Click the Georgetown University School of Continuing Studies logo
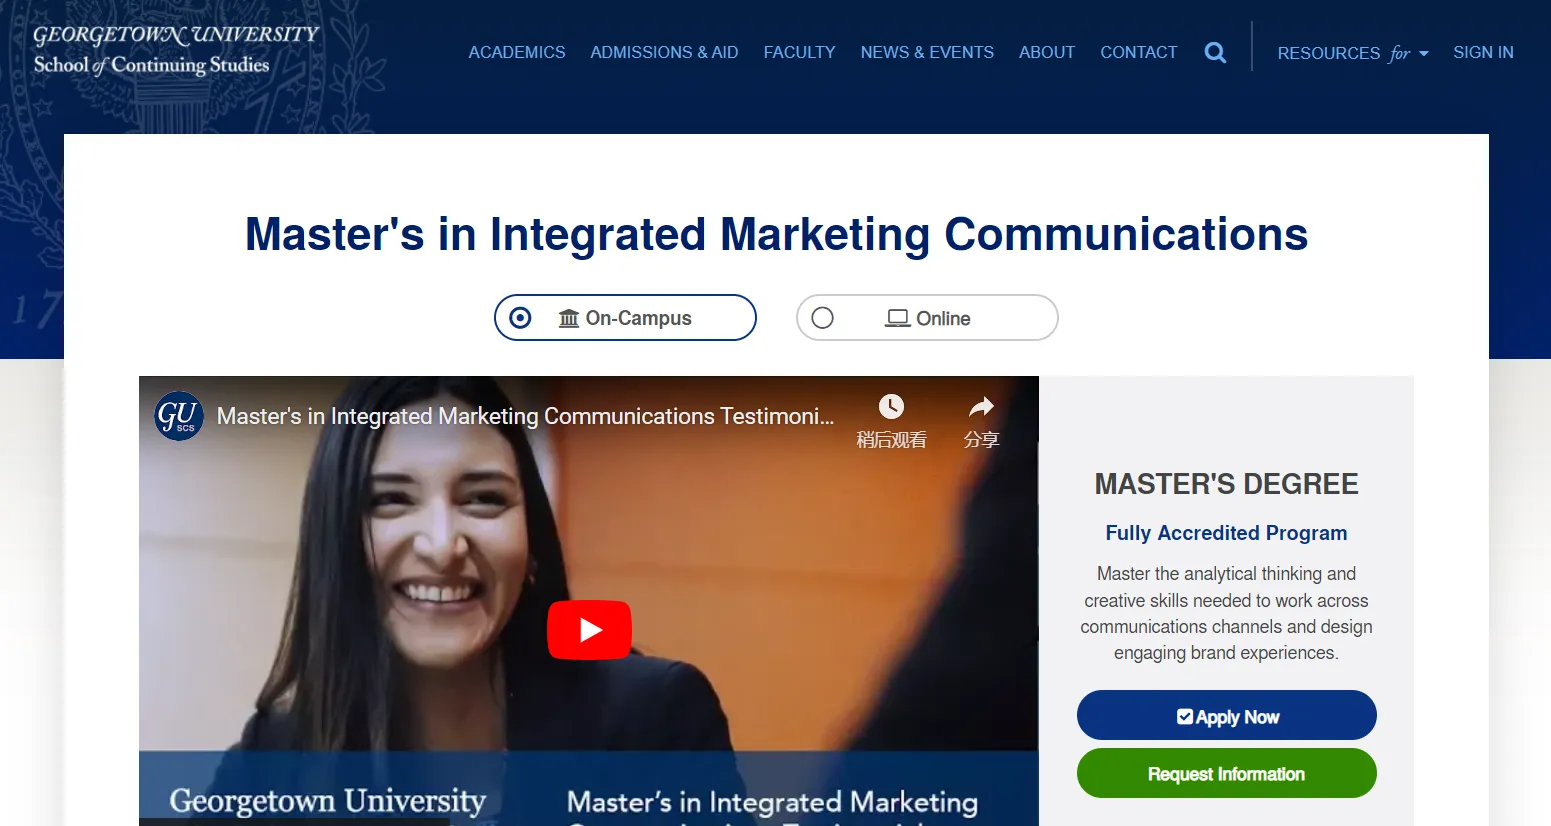The height and width of the screenshot is (826, 1551). click(x=176, y=50)
